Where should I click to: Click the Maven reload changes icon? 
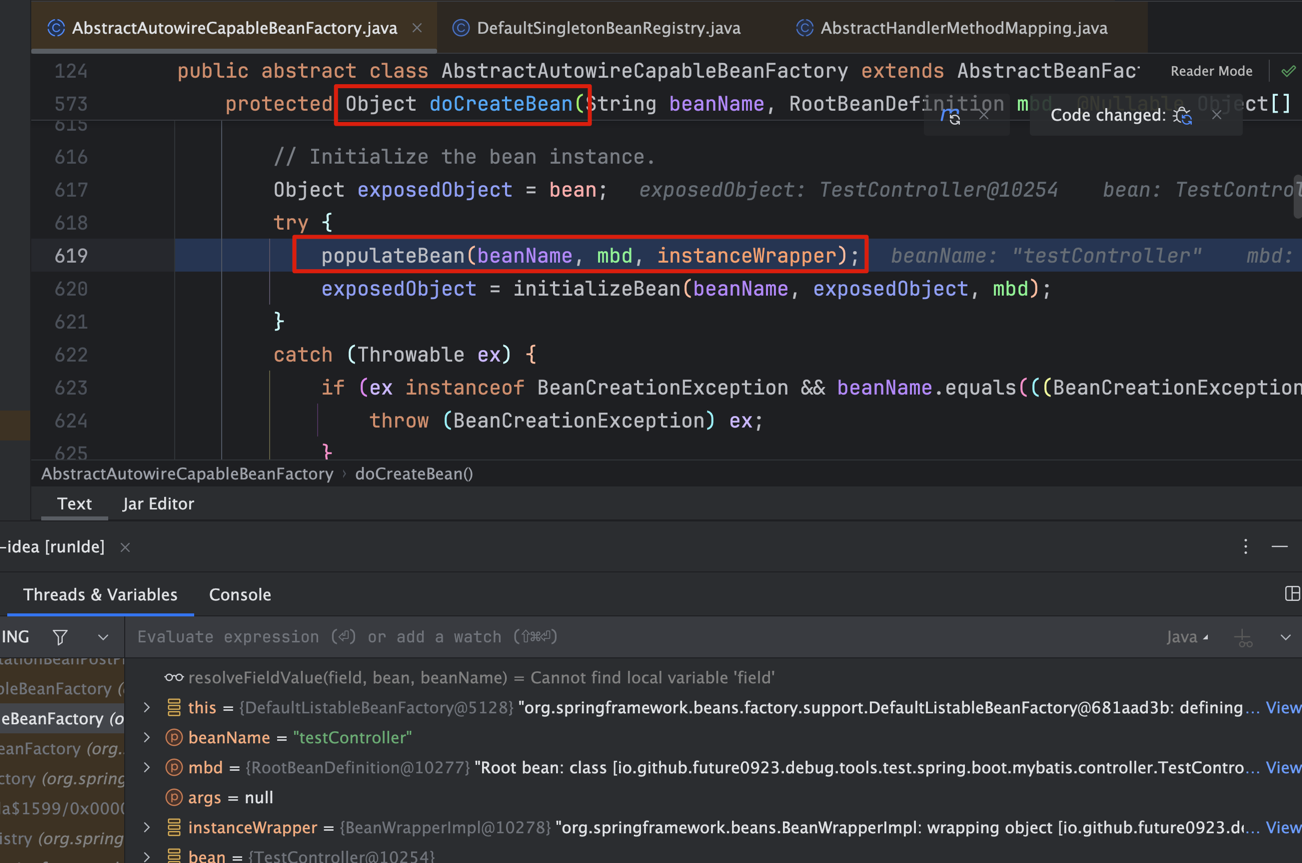951,116
